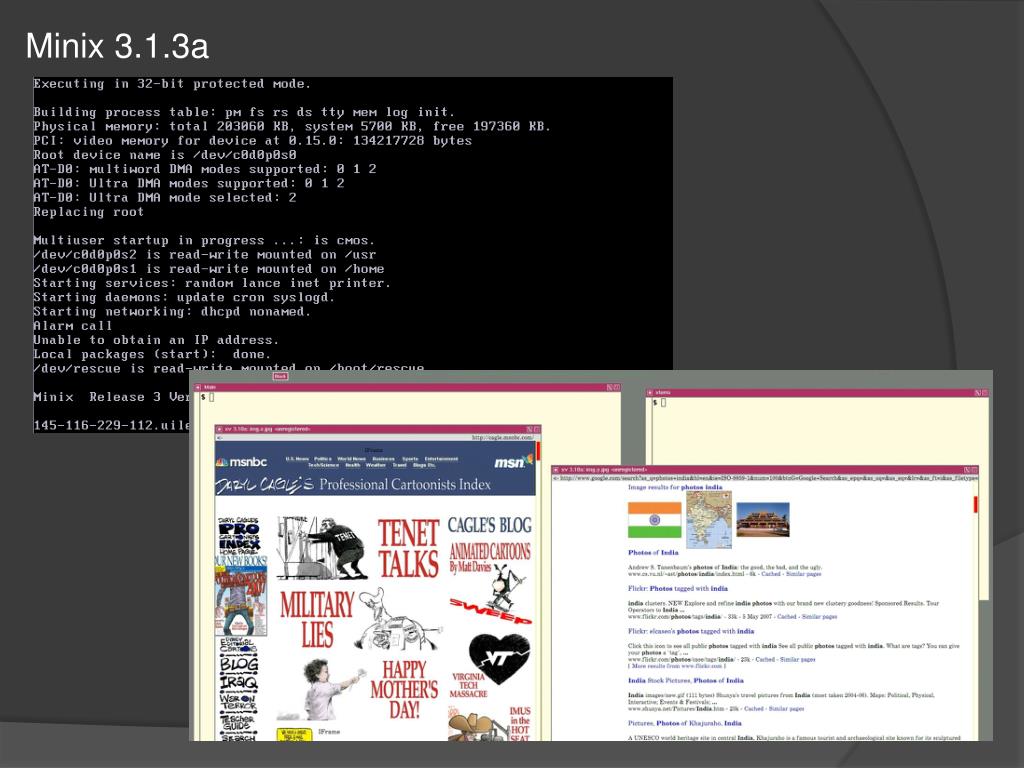The height and width of the screenshot is (768, 1024).
Task: Open the U.S. News section in msnbc navigation
Action: coord(297,459)
